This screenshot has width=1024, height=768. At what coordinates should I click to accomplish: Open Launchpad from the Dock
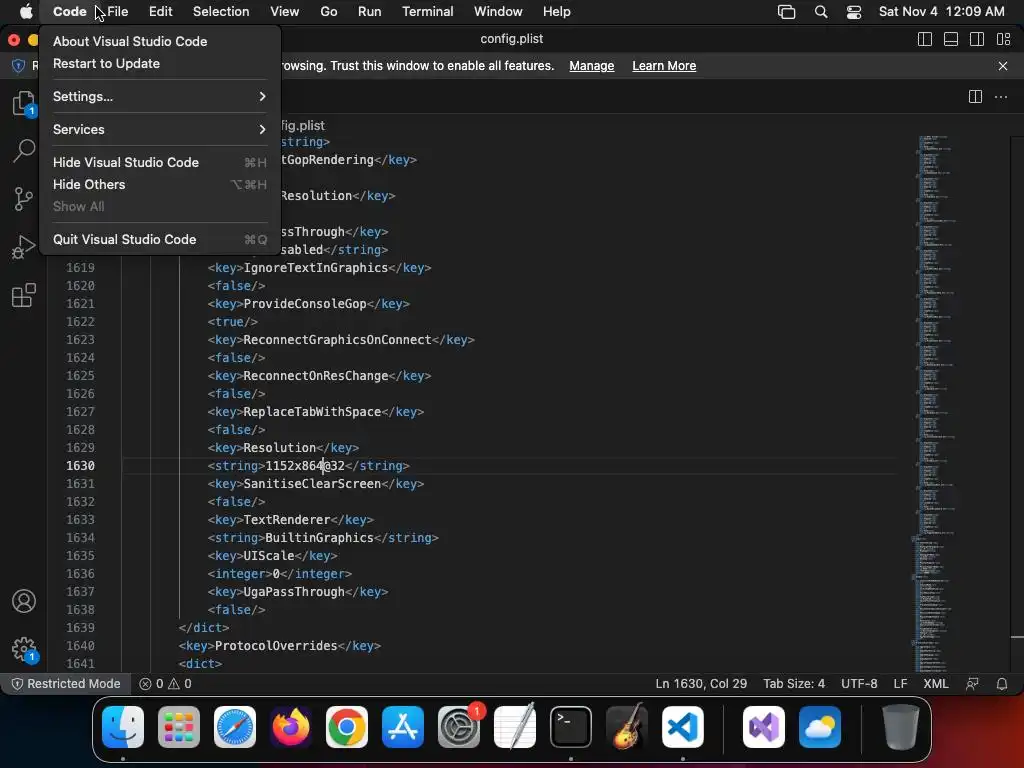179,727
